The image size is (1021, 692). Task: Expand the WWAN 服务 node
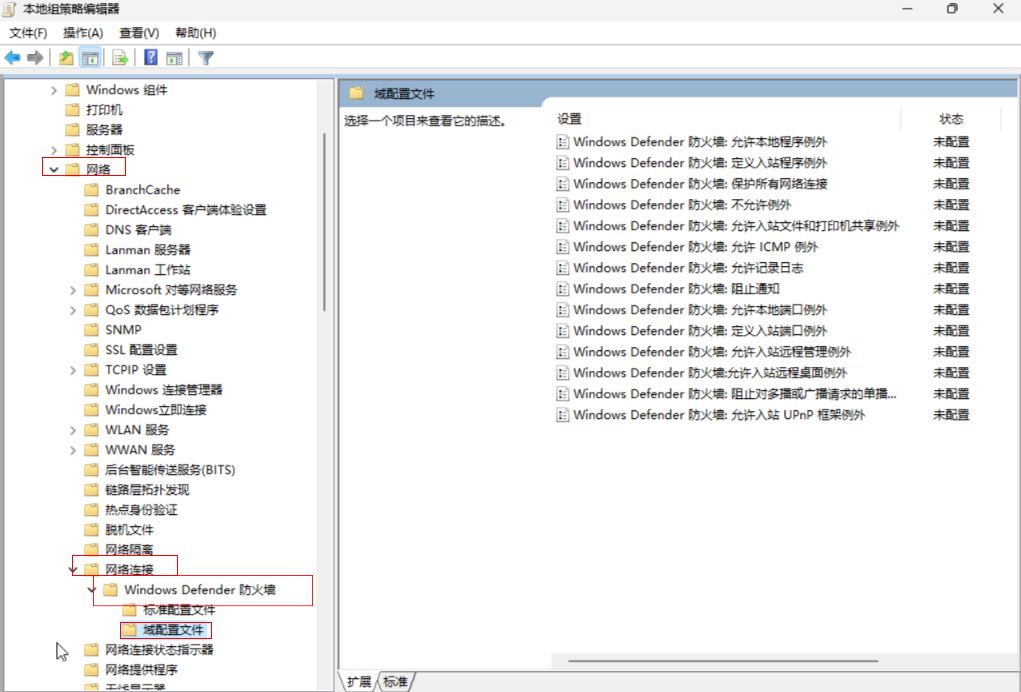pos(73,450)
